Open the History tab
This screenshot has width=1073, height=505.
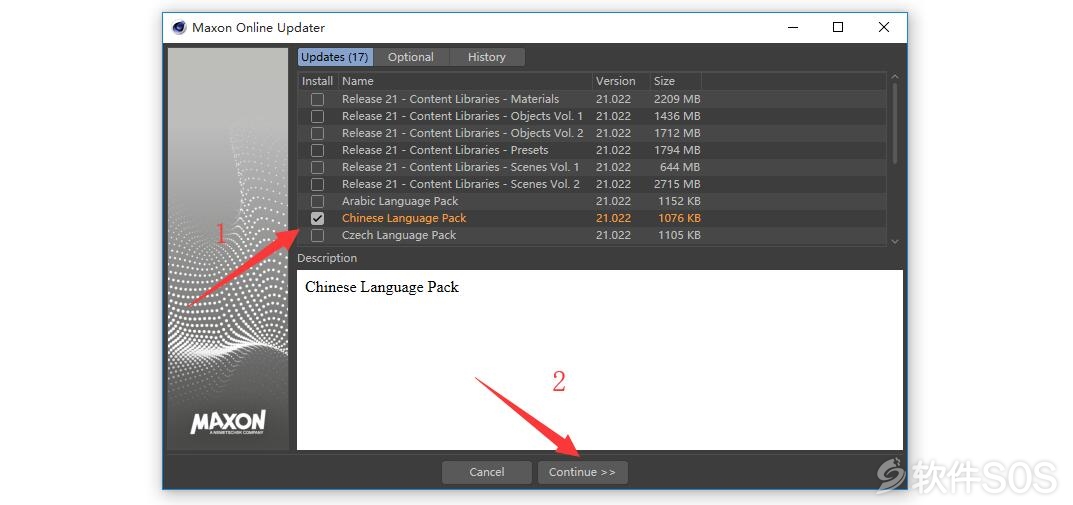[487, 57]
